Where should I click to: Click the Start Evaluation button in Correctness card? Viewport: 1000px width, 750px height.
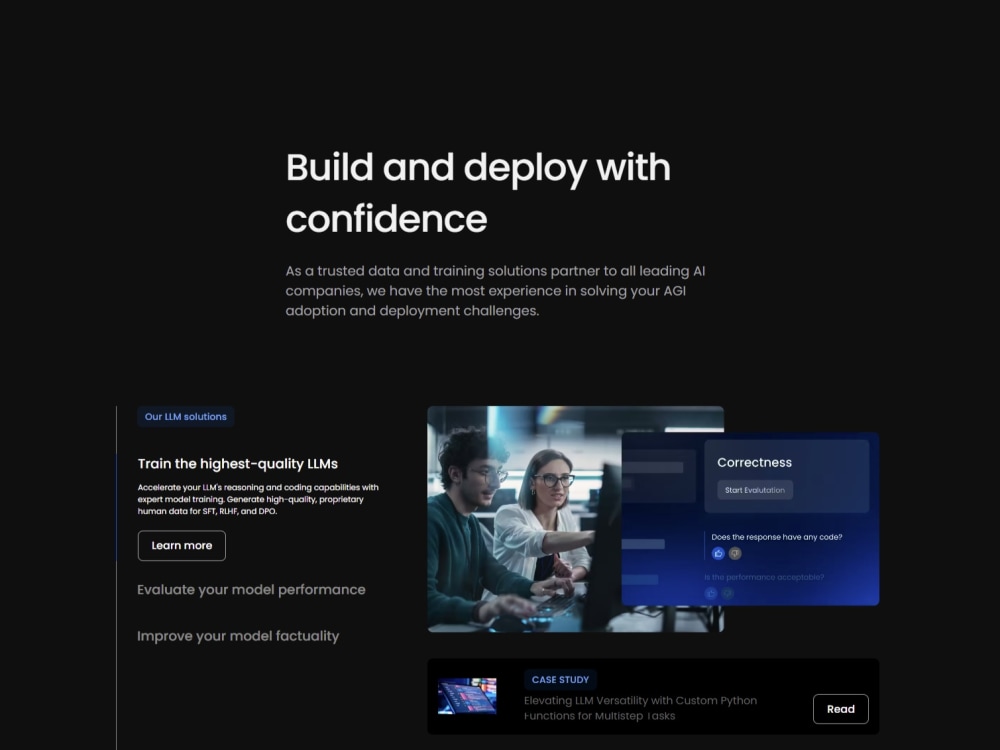pyautogui.click(x=755, y=490)
